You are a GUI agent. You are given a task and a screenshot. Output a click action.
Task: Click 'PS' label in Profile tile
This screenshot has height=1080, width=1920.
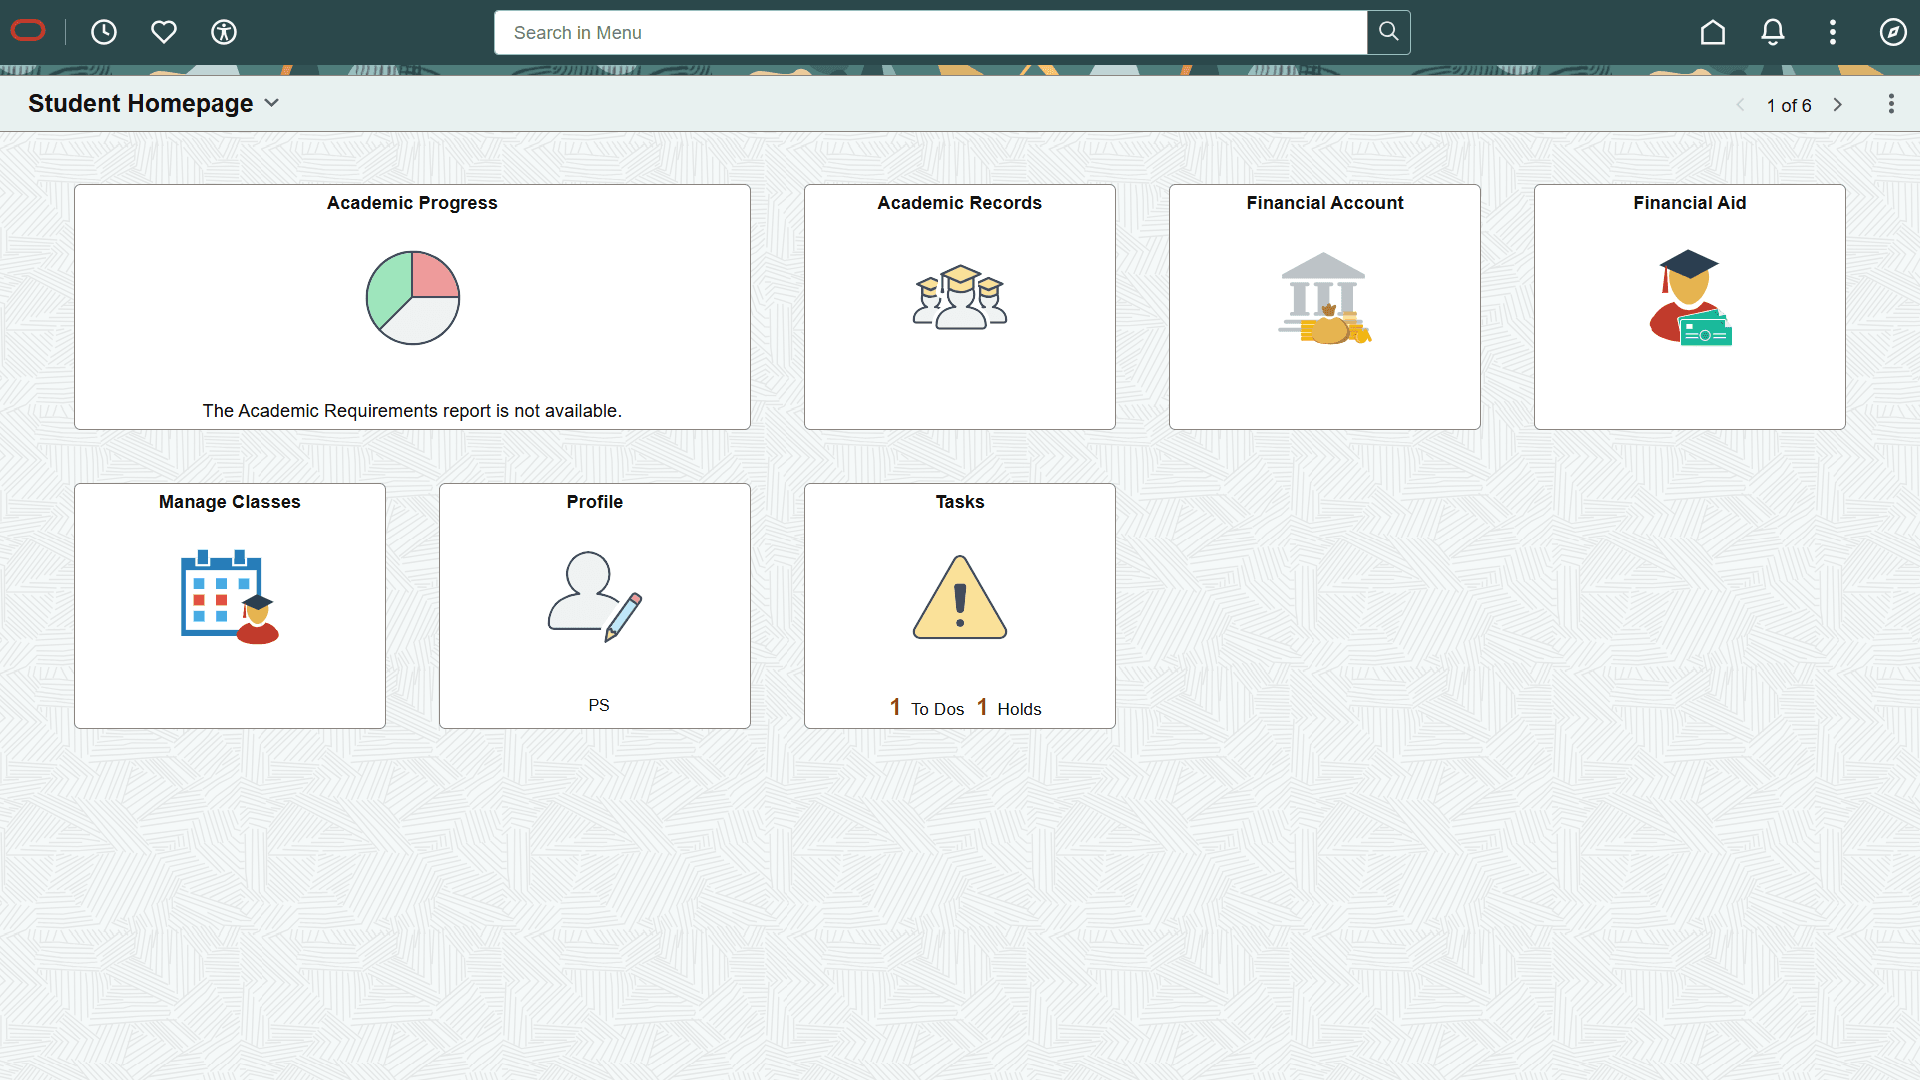coord(599,705)
